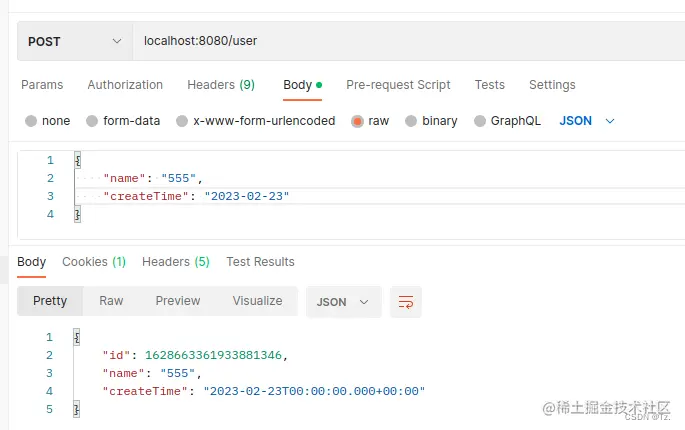This screenshot has height=430, width=685.
Task: Click the closing brace on response line 5
Action: [77, 409]
